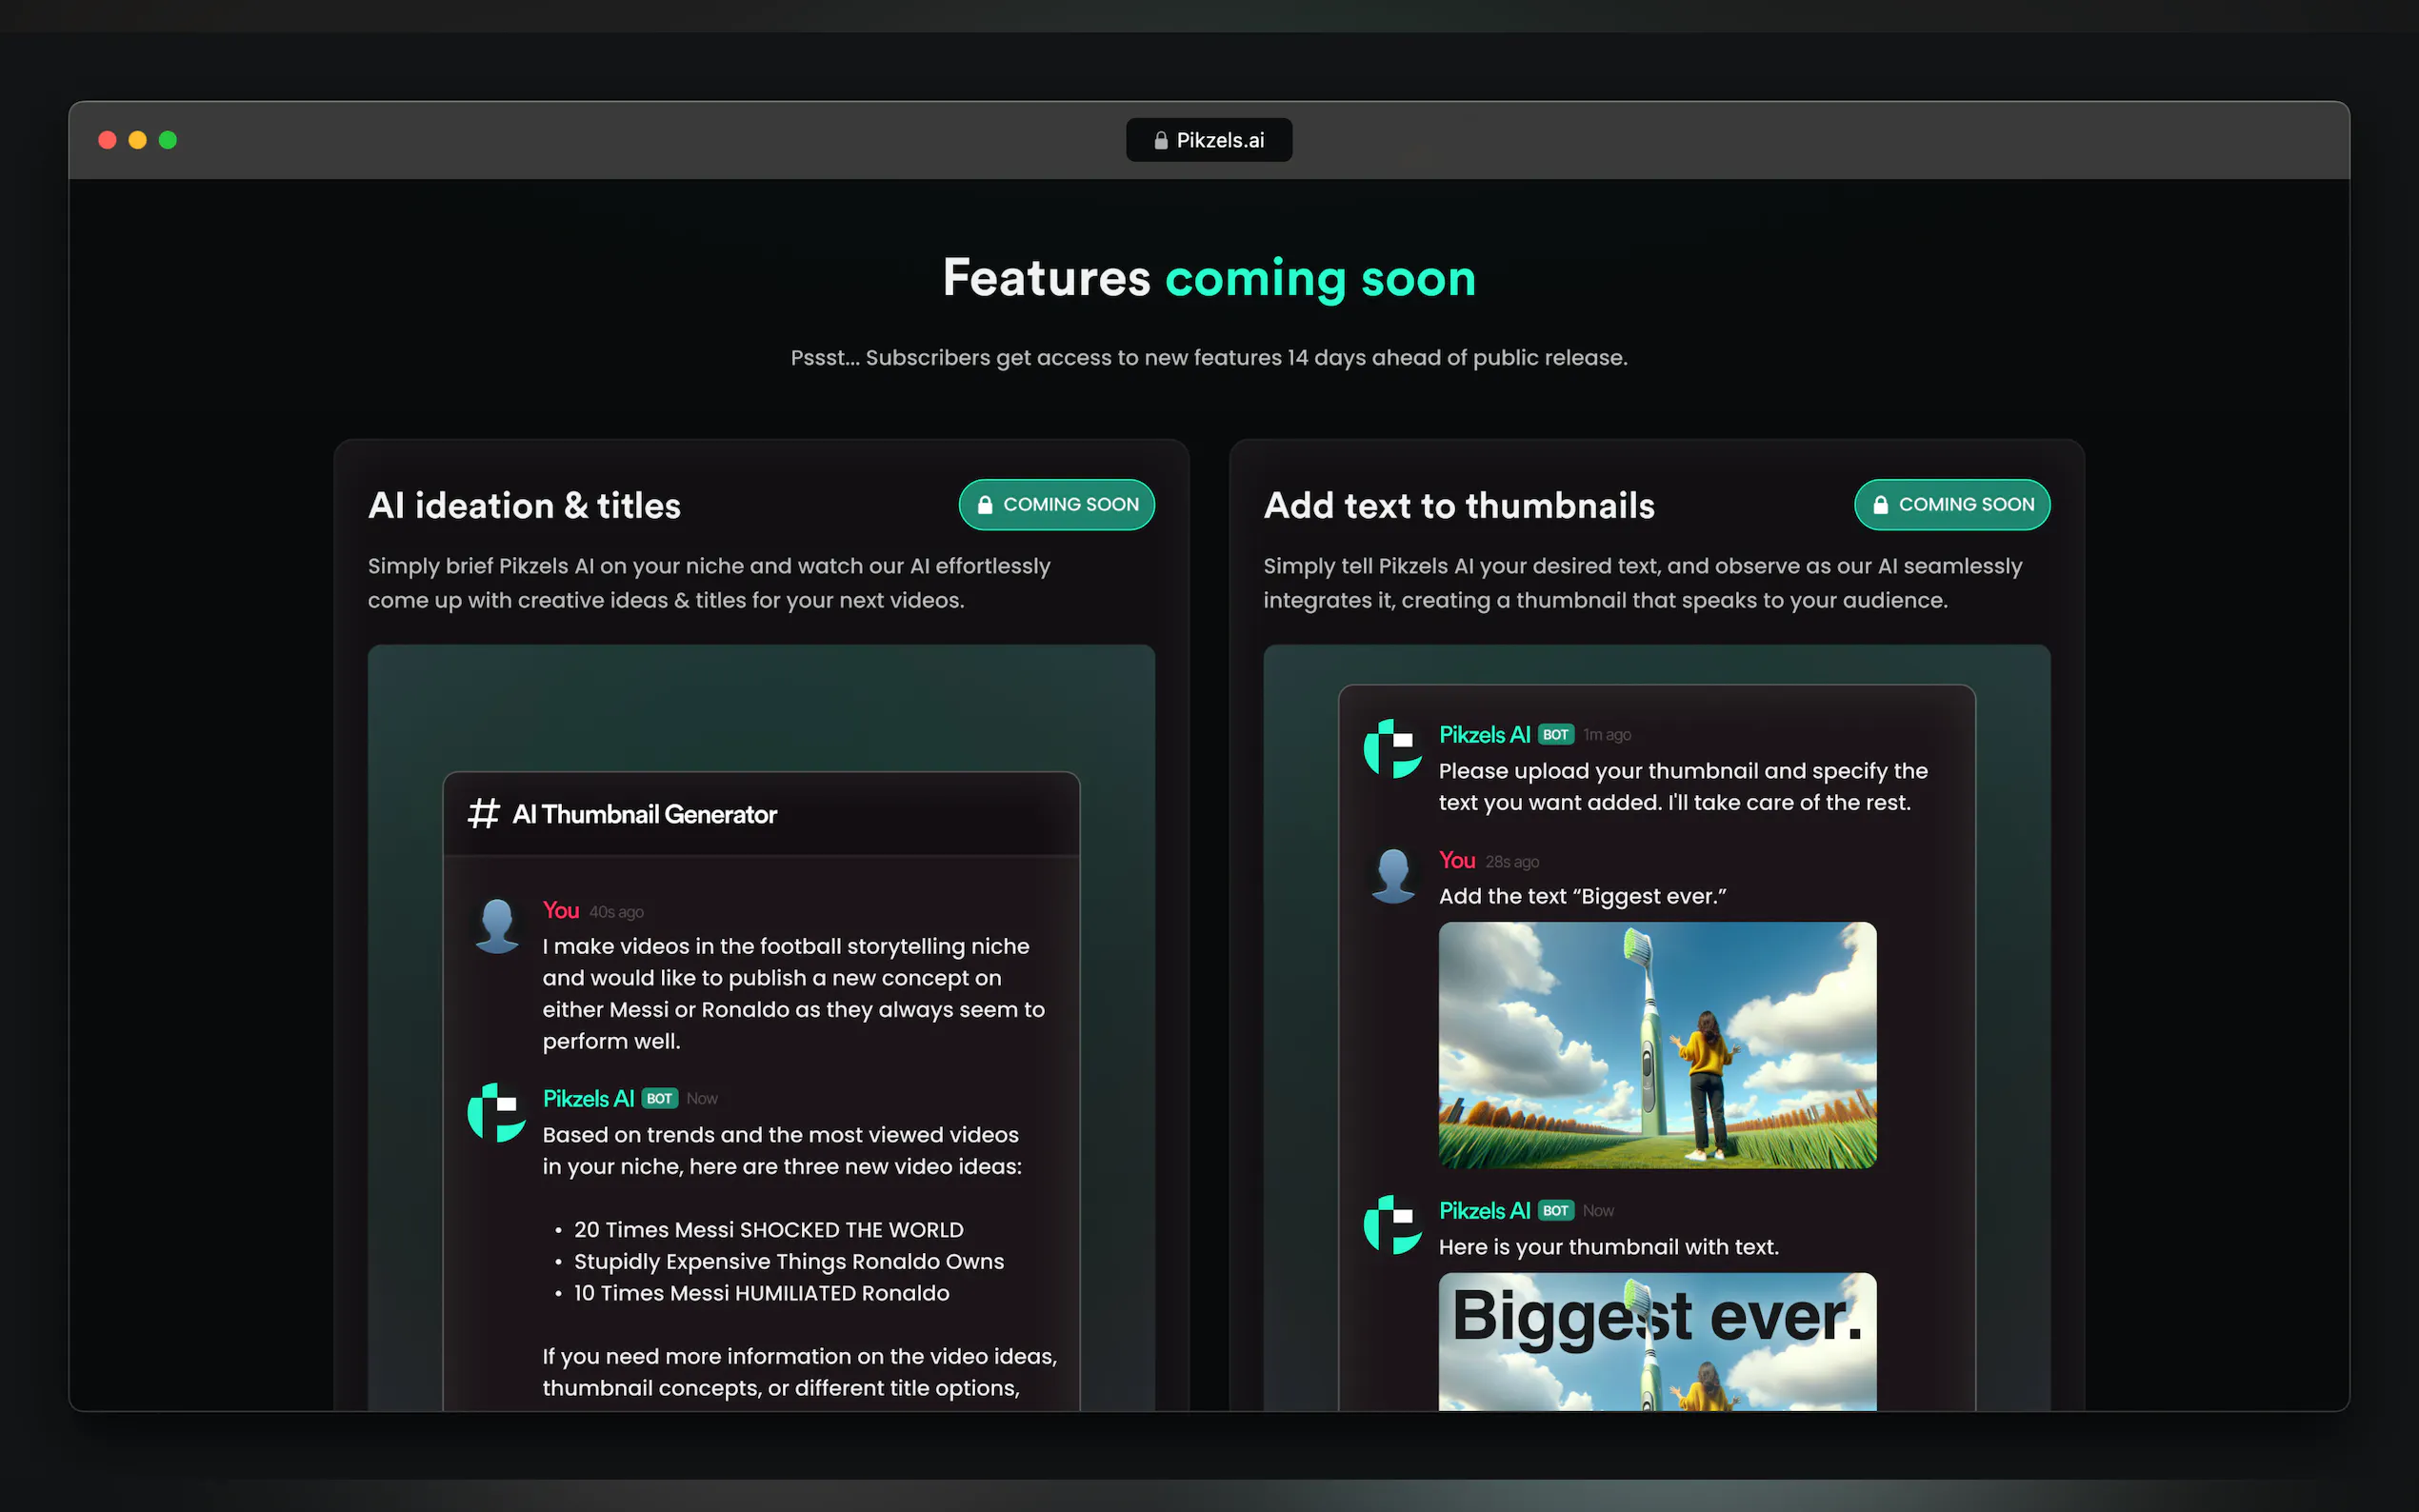This screenshot has width=2419, height=1512.
Task: Click 'Here is your thumbnail with text.' message
Action: (x=1608, y=1247)
